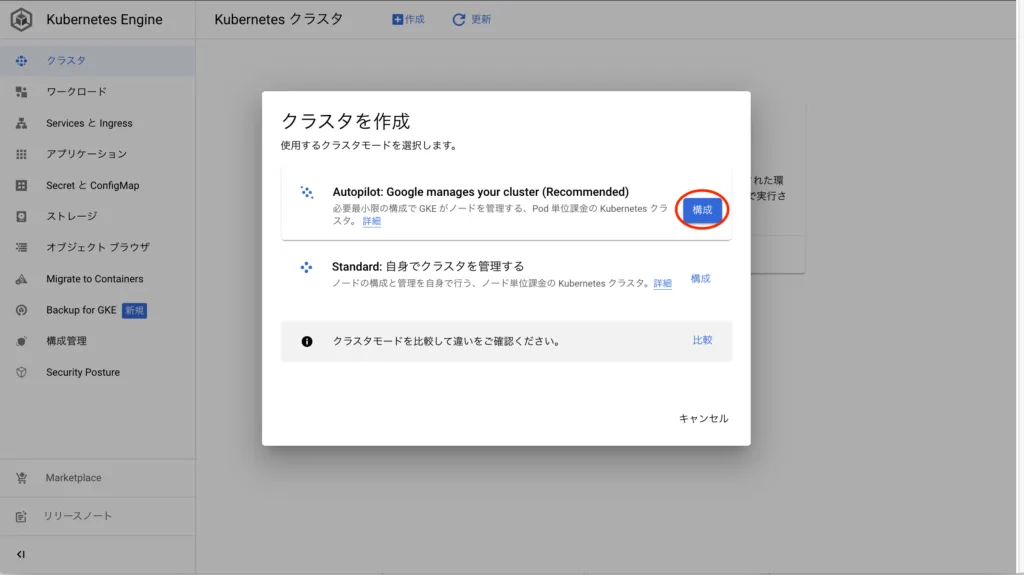1024x575 pixels.
Task: Click the Secret と ConfigMap icon
Action: [x=22, y=186]
